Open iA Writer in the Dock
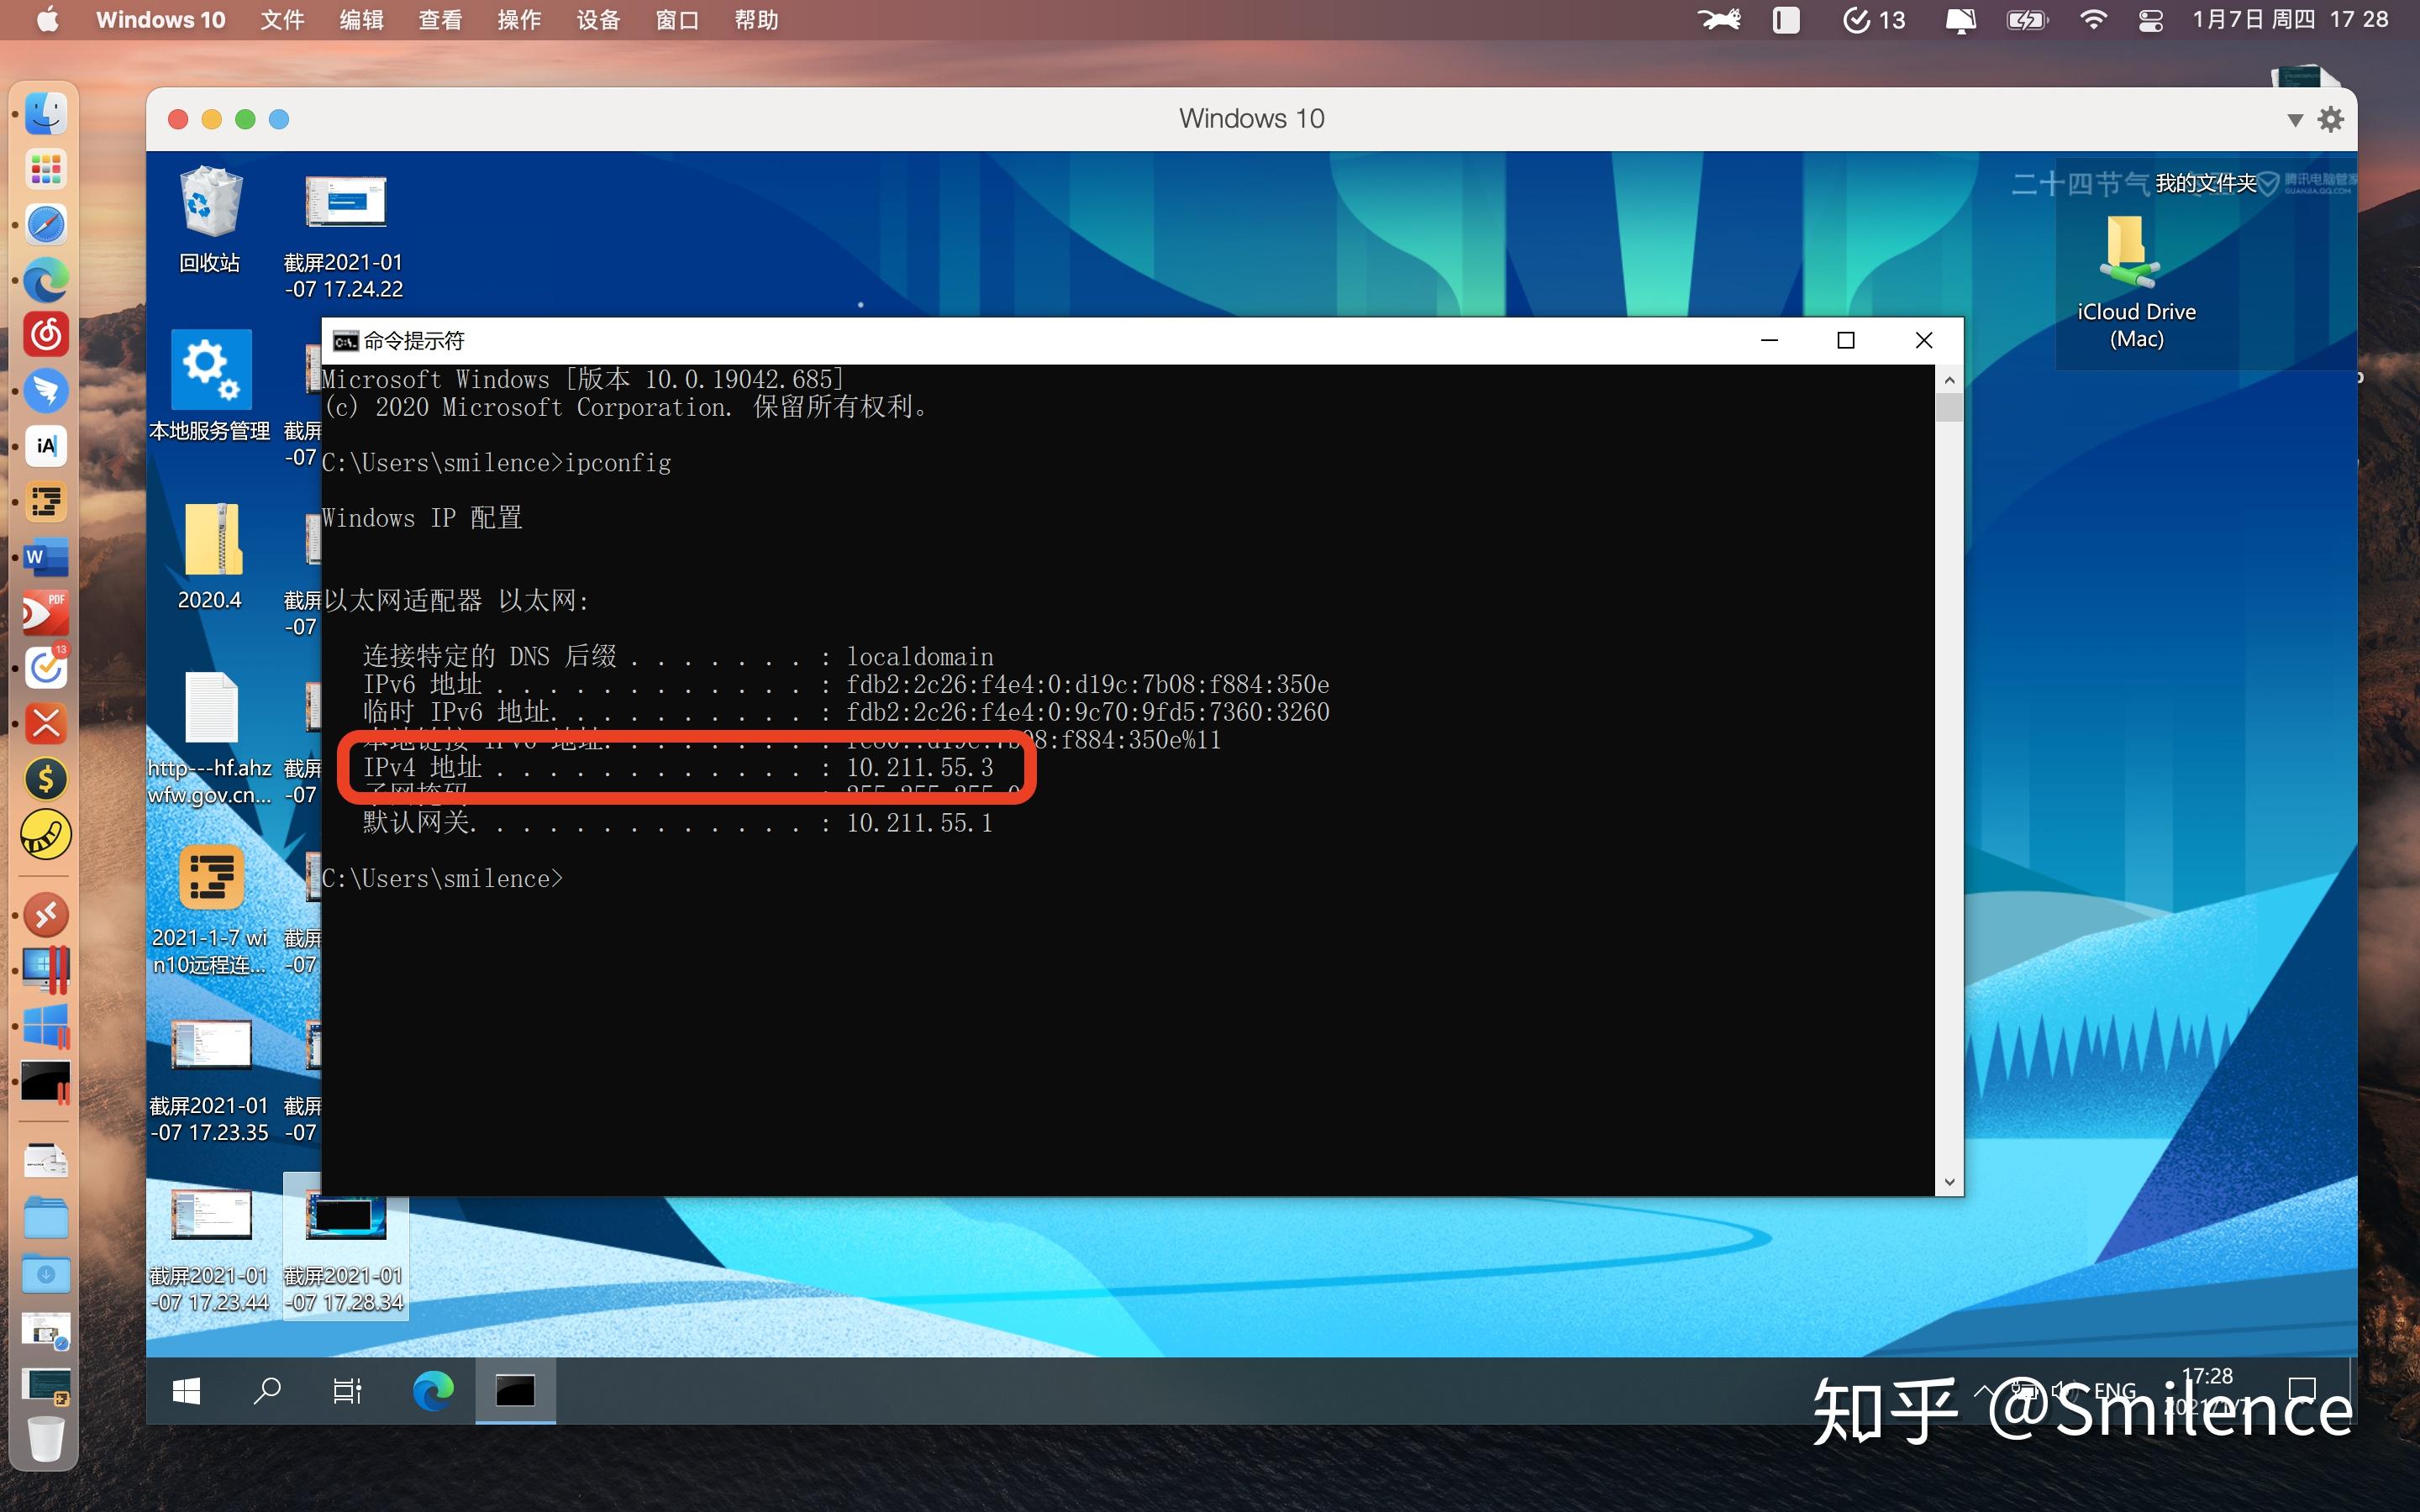Viewport: 2420px width, 1512px height. 46,446
